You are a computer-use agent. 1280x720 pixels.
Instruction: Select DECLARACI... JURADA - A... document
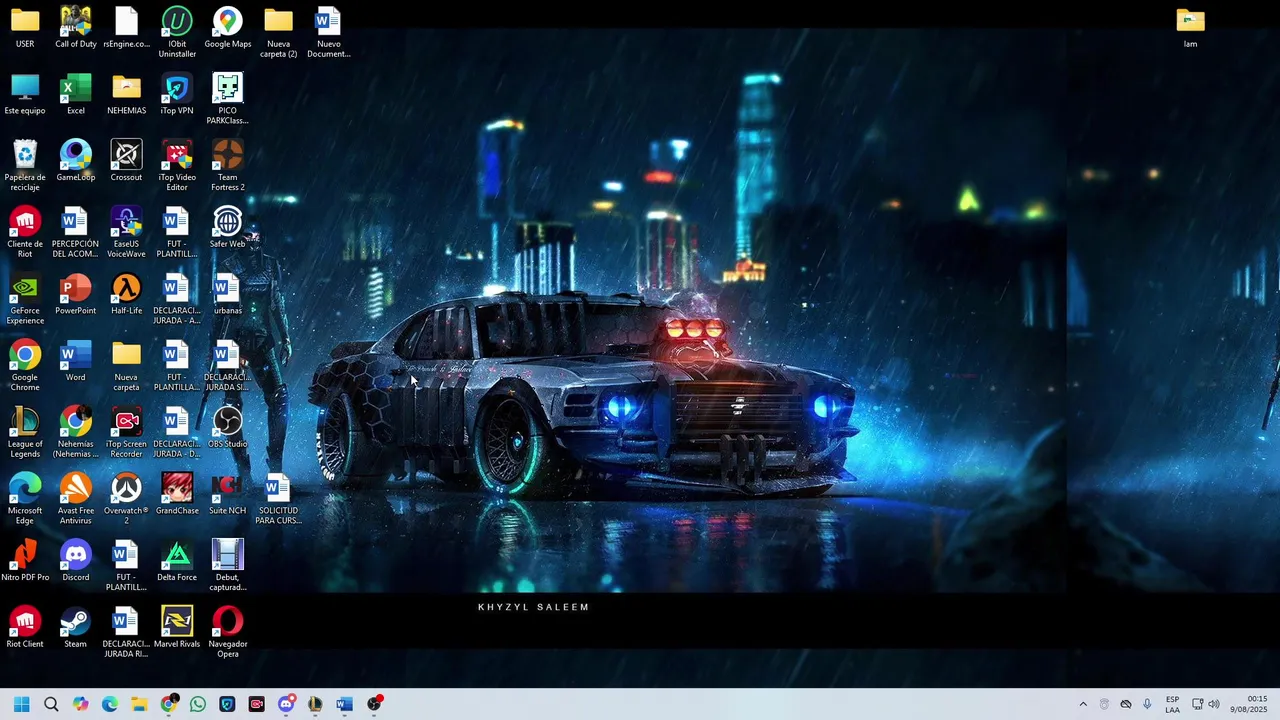coord(177,299)
